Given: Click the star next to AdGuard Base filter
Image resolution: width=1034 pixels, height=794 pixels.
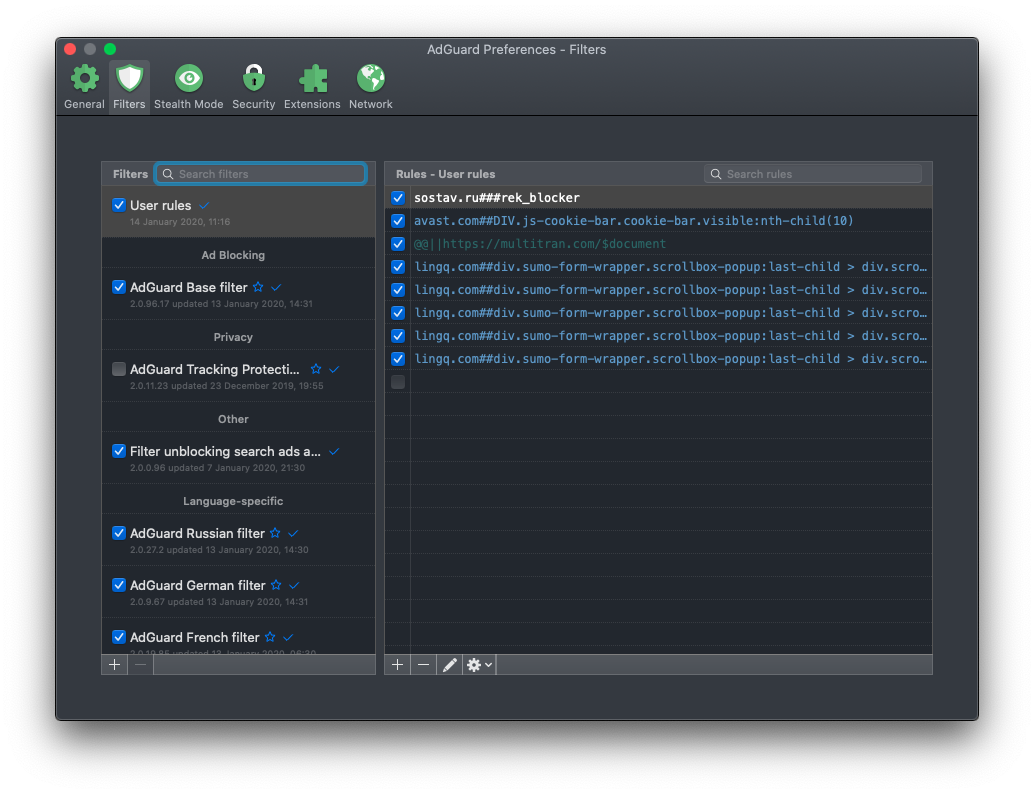Looking at the screenshot, I should 258,287.
